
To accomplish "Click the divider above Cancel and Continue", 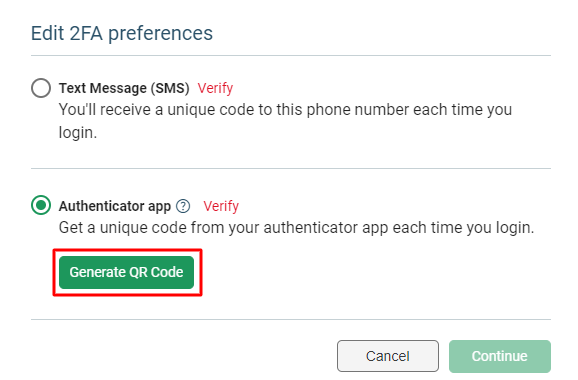I will click(x=291, y=319).
